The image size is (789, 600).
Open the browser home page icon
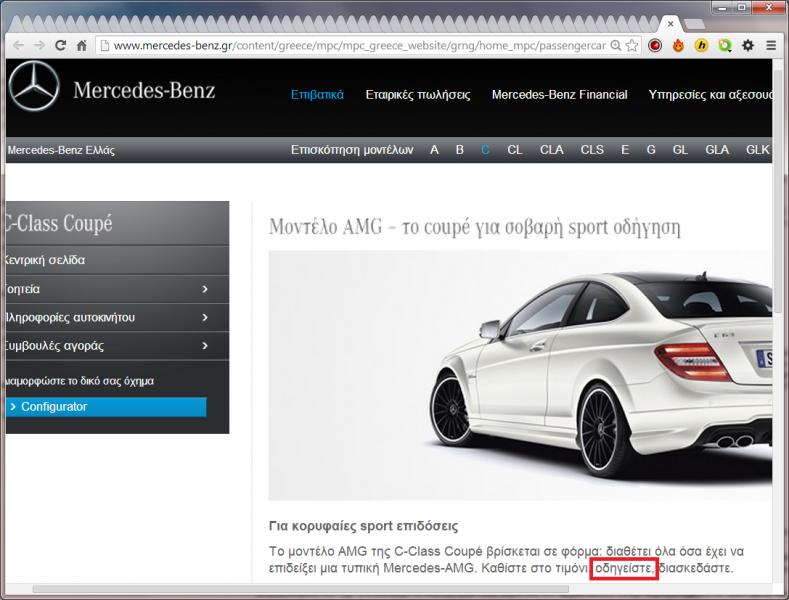point(82,45)
